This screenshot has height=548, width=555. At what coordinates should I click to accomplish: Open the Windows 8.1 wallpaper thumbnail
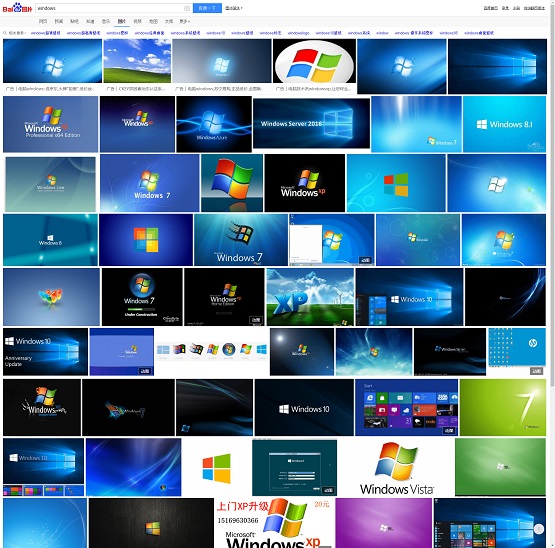pos(504,124)
